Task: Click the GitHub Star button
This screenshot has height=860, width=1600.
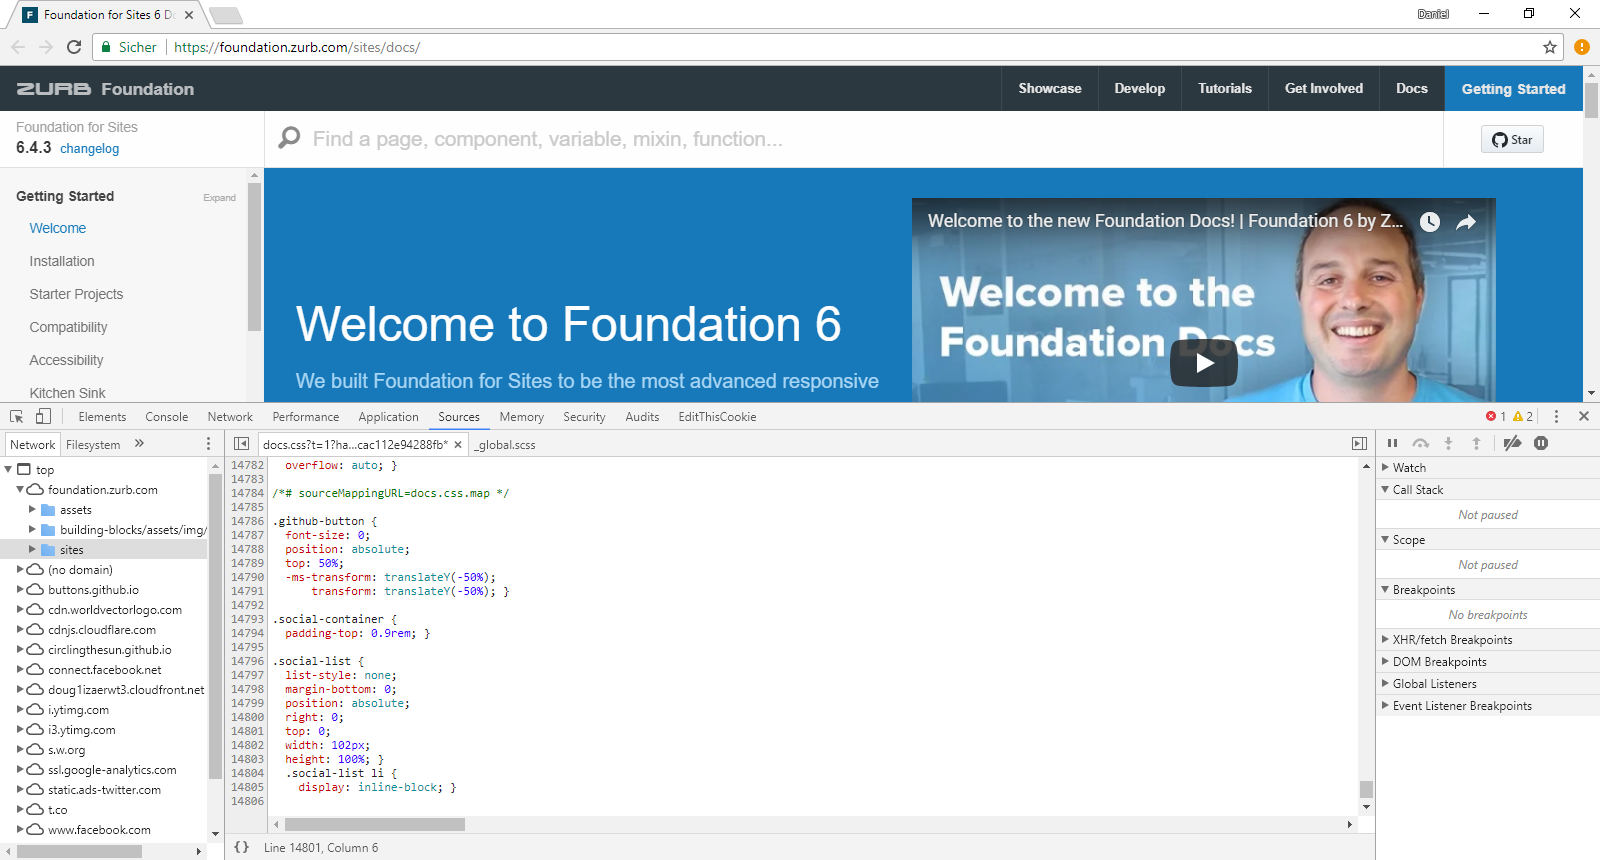Action: coord(1512,140)
